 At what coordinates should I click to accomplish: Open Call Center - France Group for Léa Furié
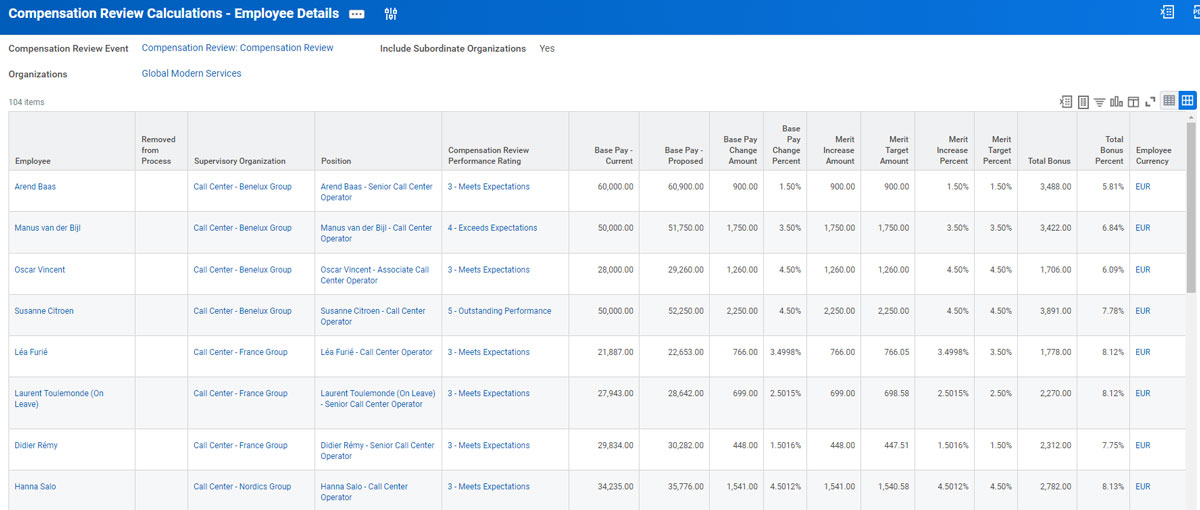tap(241, 352)
